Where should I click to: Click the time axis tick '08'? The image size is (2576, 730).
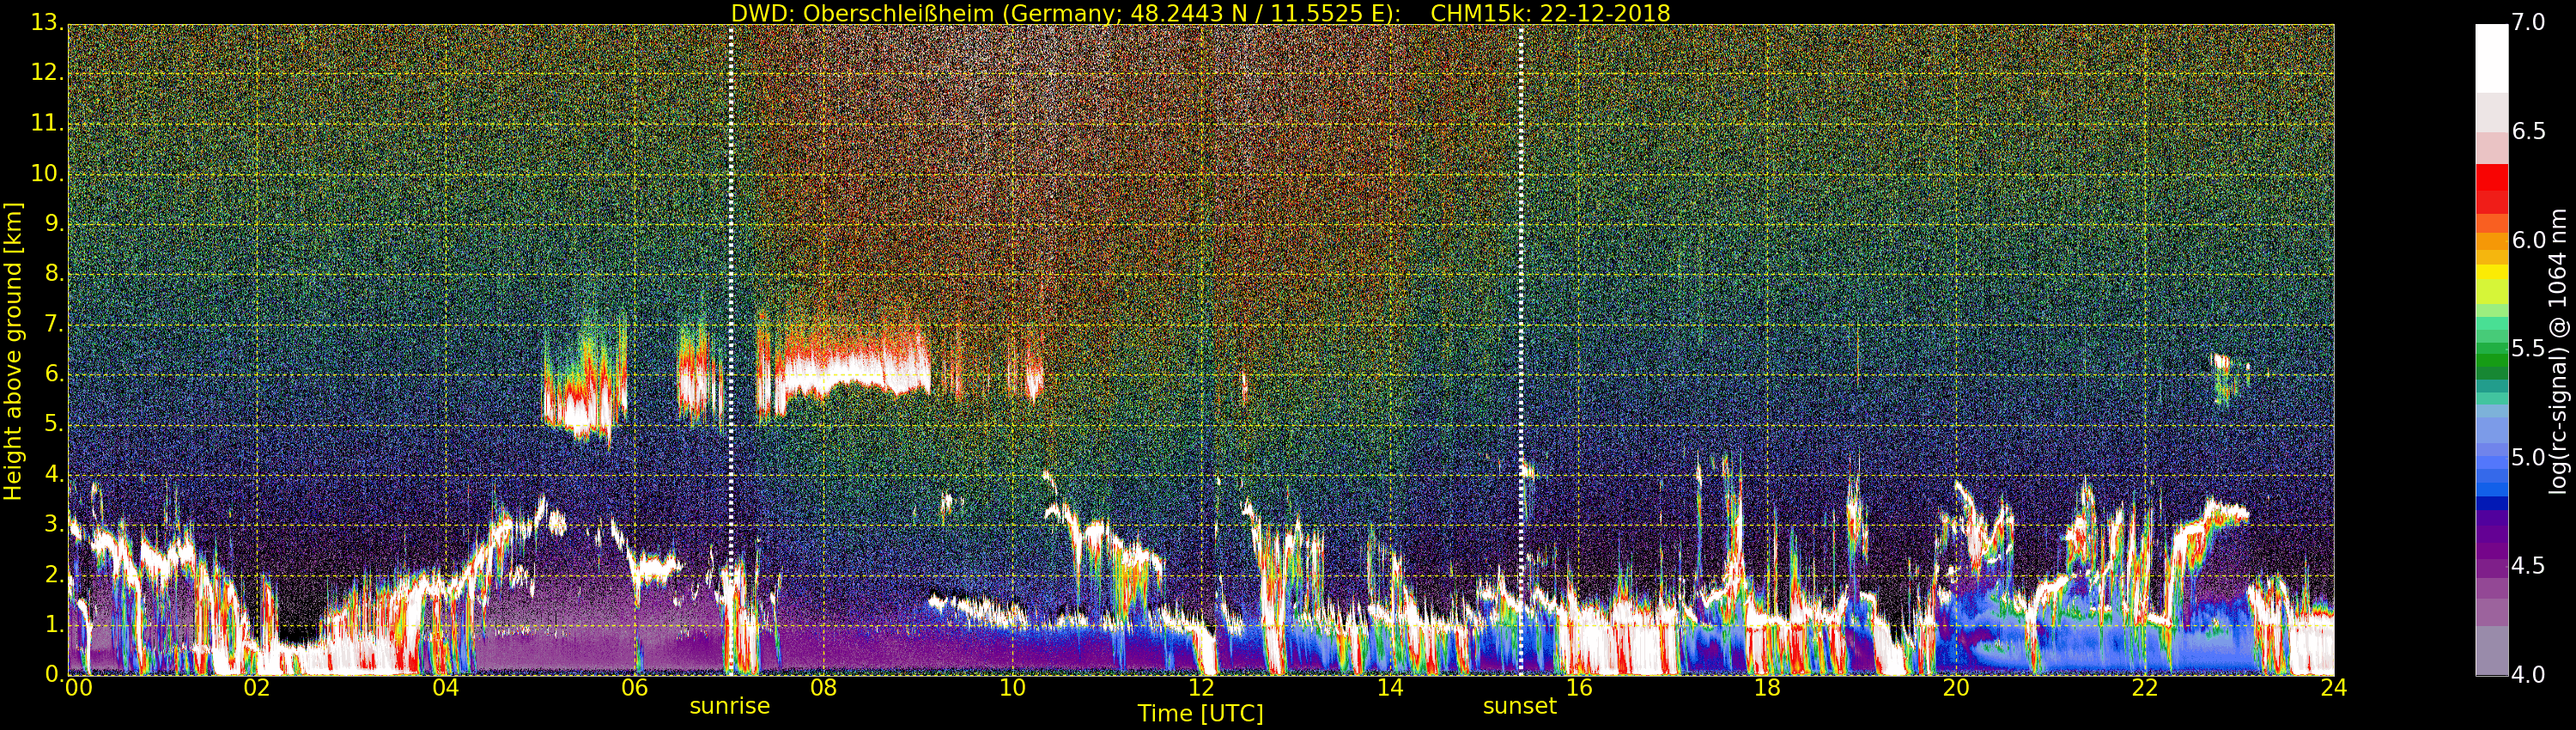824,688
